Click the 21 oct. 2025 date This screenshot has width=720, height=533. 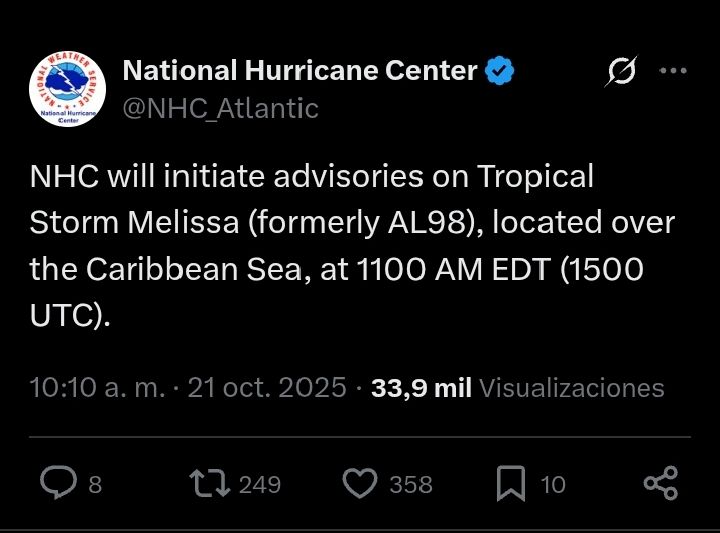pos(267,388)
